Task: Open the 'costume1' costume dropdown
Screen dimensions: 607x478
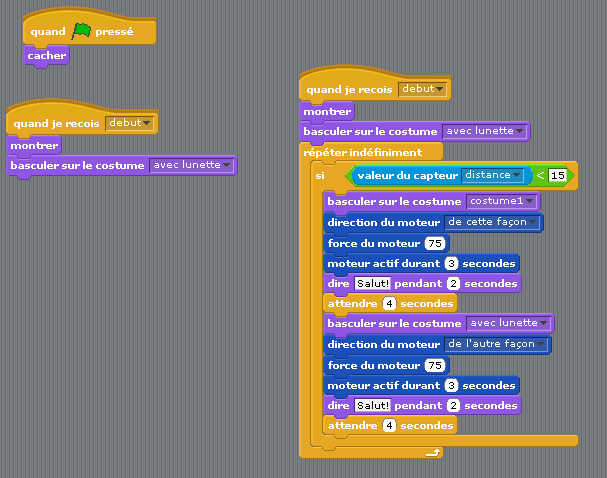Action: coord(502,201)
